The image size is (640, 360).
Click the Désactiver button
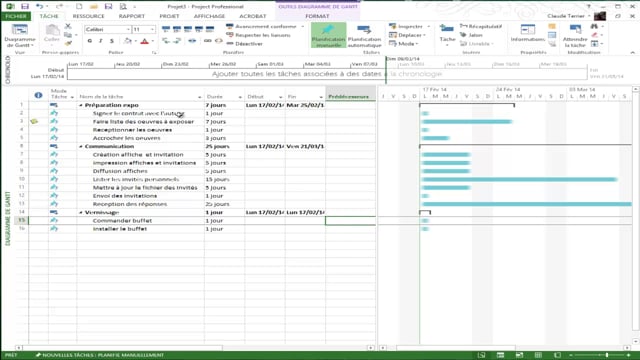[x=244, y=44]
